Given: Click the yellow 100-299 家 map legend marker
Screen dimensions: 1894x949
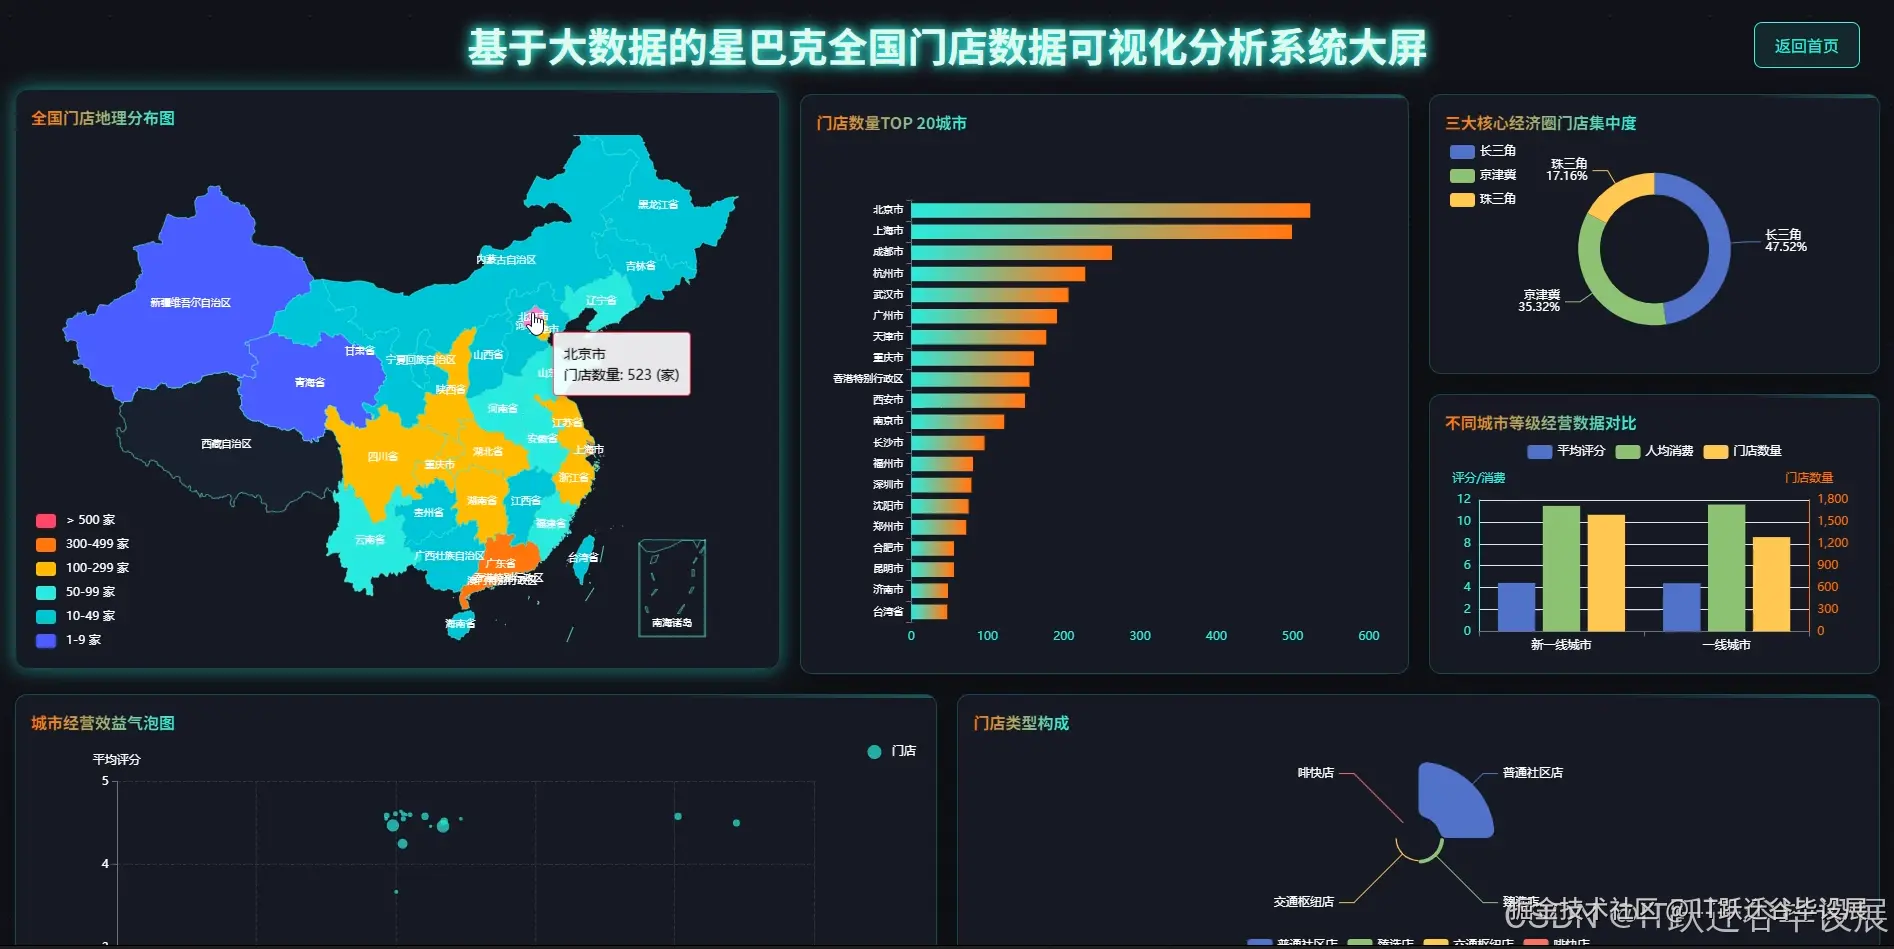Looking at the screenshot, I should pyautogui.click(x=46, y=568).
